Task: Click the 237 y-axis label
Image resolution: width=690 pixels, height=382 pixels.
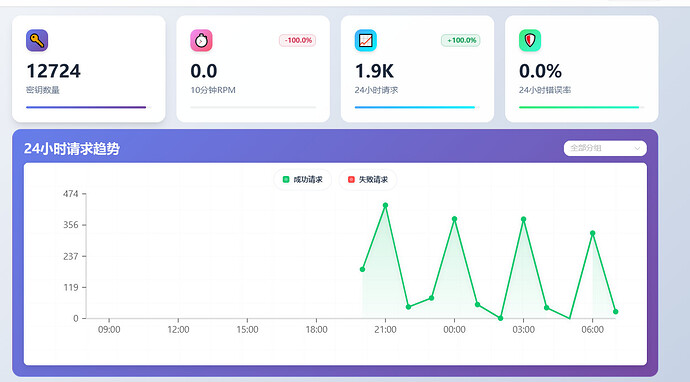Action: [70, 256]
